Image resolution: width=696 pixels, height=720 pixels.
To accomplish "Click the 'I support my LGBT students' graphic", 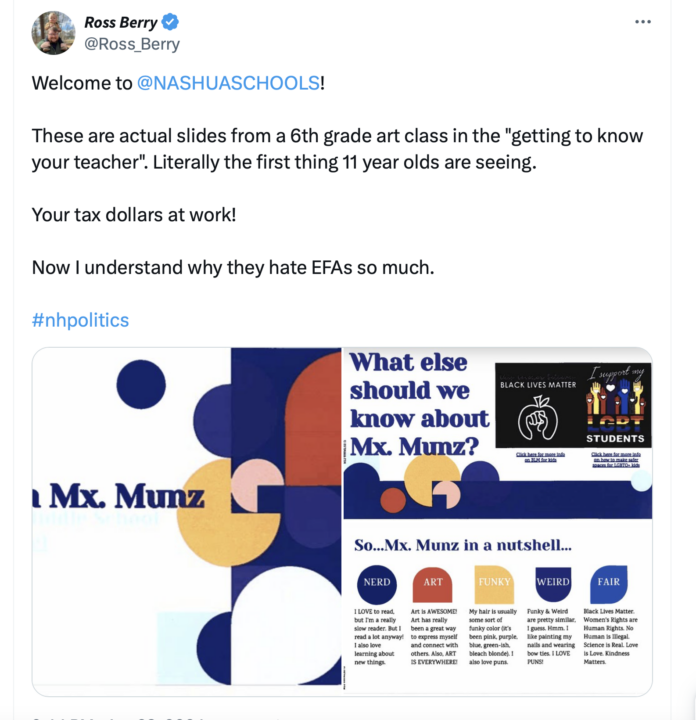I will click(616, 405).
